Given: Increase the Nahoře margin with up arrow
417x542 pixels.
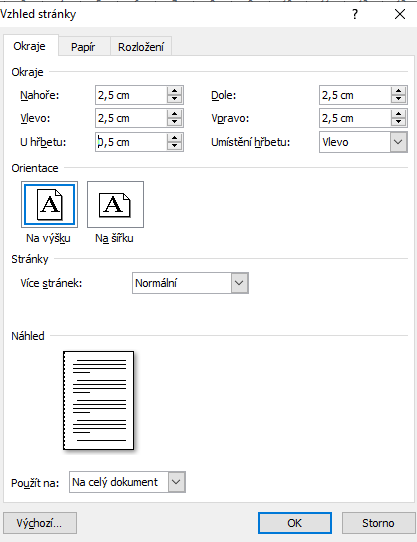Looking at the screenshot, I should point(174,91).
